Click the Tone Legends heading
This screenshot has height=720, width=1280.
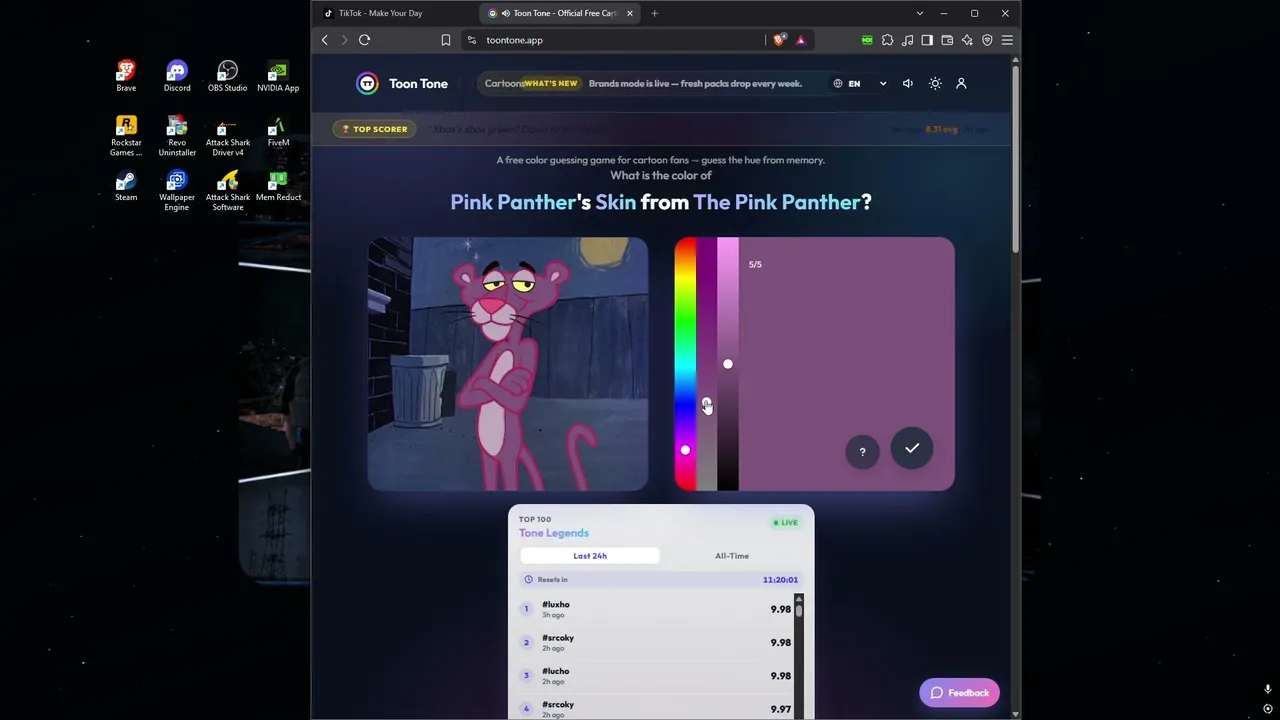tap(554, 533)
